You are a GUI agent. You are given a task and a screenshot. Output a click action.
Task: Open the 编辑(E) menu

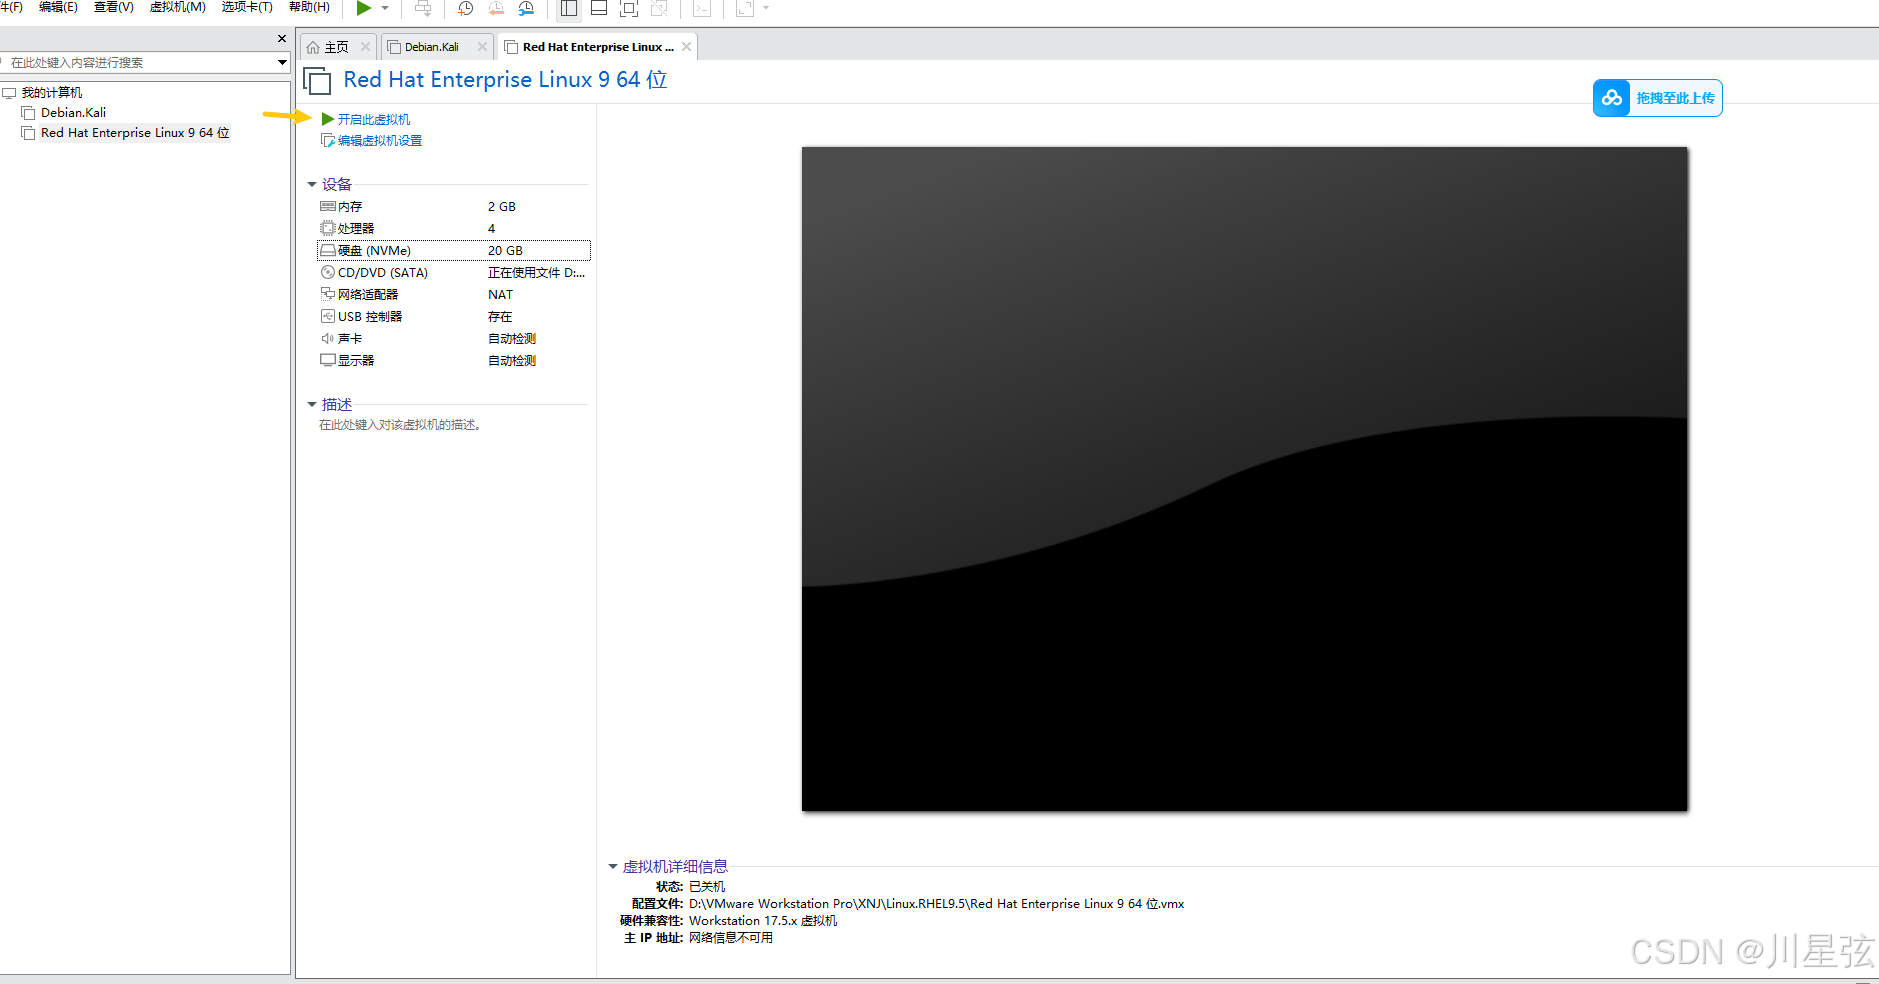coord(58,7)
